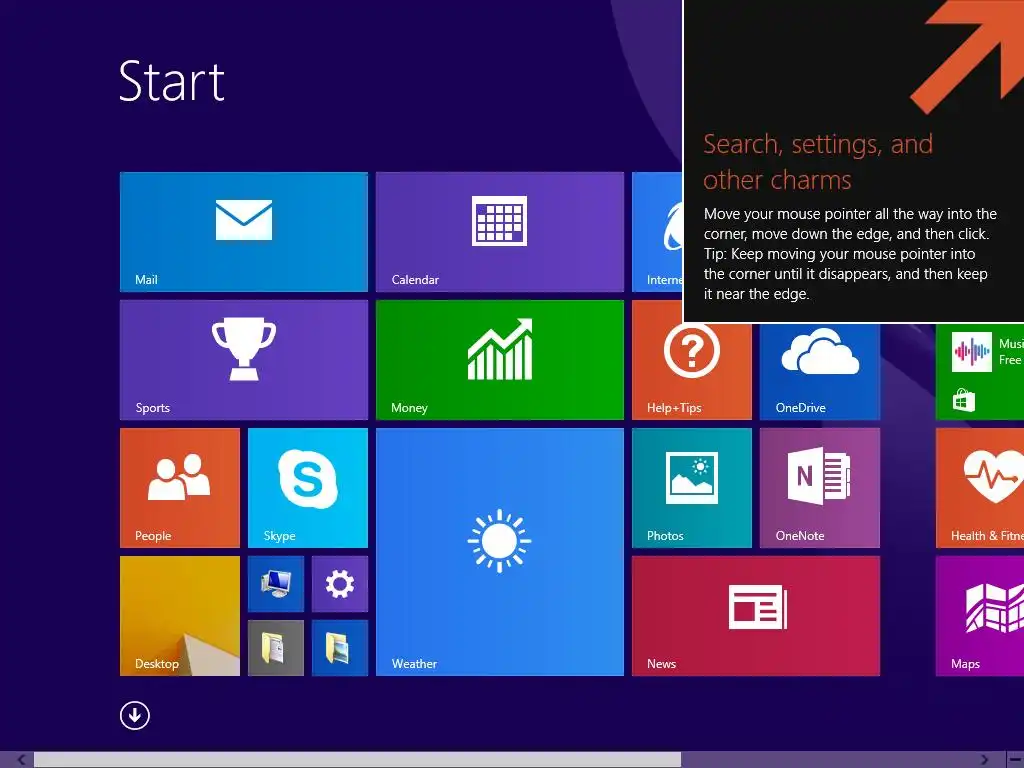This screenshot has height=768, width=1024.
Task: Open the Health & Fitness tile
Action: click(980, 488)
